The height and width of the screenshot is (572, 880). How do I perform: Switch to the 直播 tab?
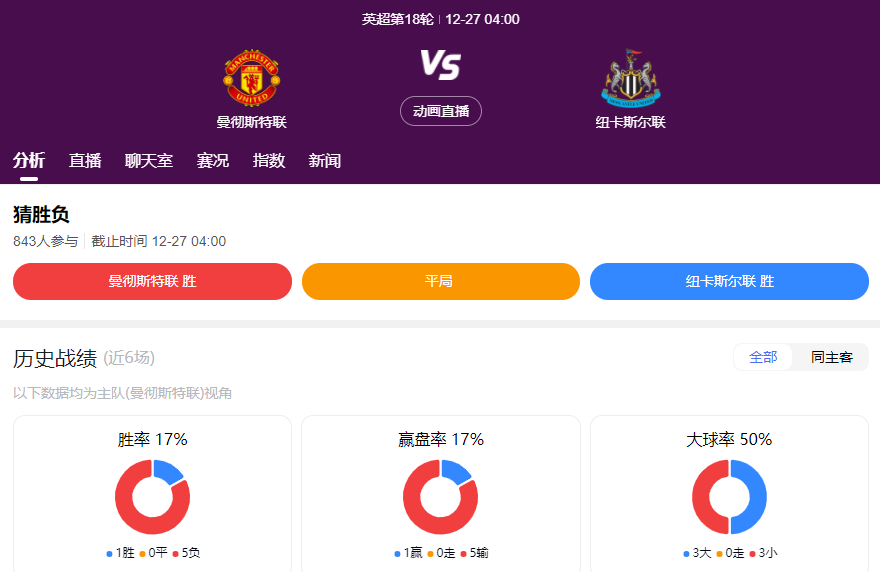(85, 160)
